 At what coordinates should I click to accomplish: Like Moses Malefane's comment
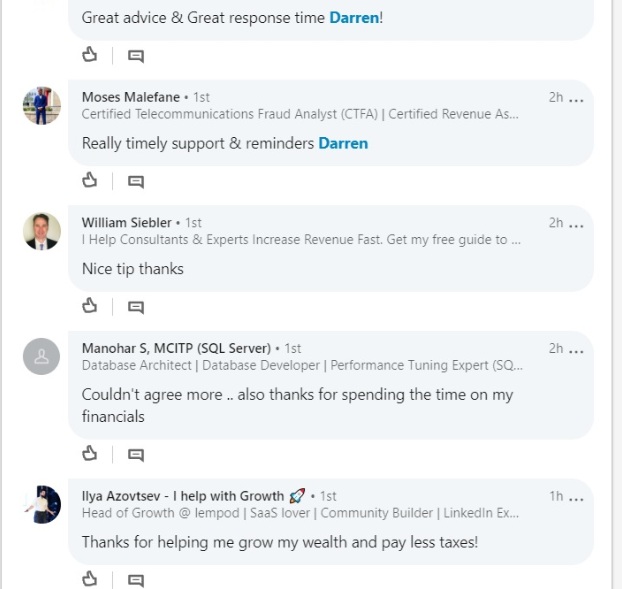pos(90,180)
